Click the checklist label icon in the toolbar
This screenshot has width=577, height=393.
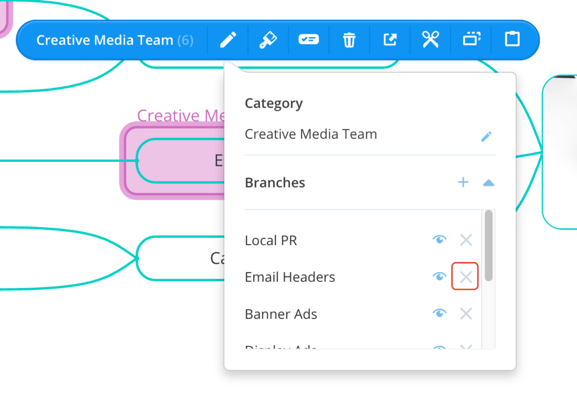(309, 39)
